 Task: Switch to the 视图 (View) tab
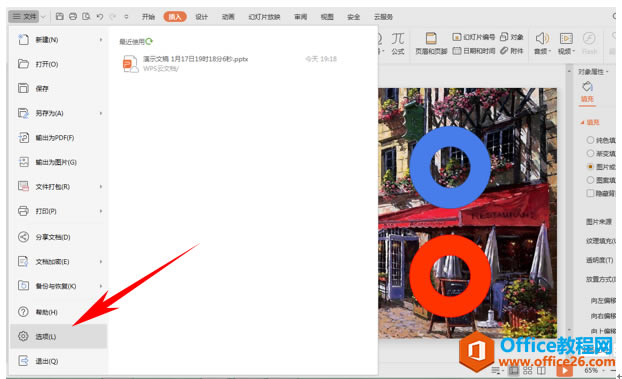327,17
